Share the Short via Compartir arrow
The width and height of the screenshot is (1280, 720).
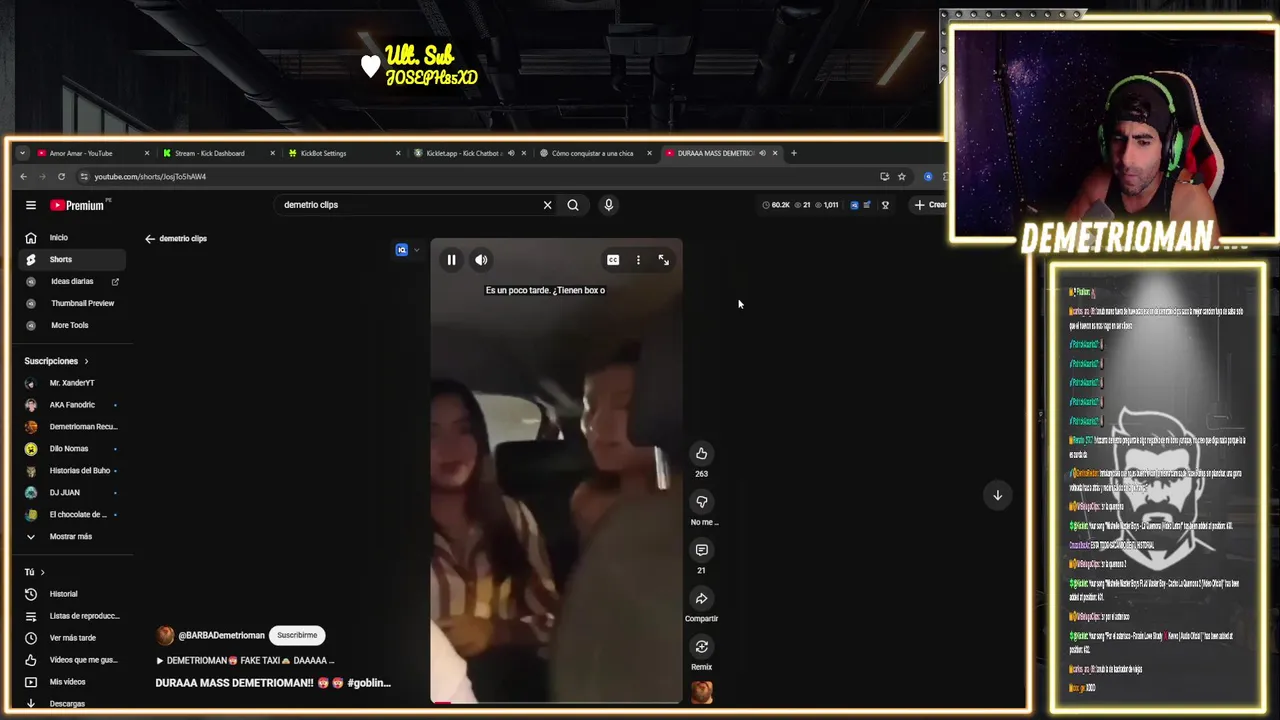701,598
